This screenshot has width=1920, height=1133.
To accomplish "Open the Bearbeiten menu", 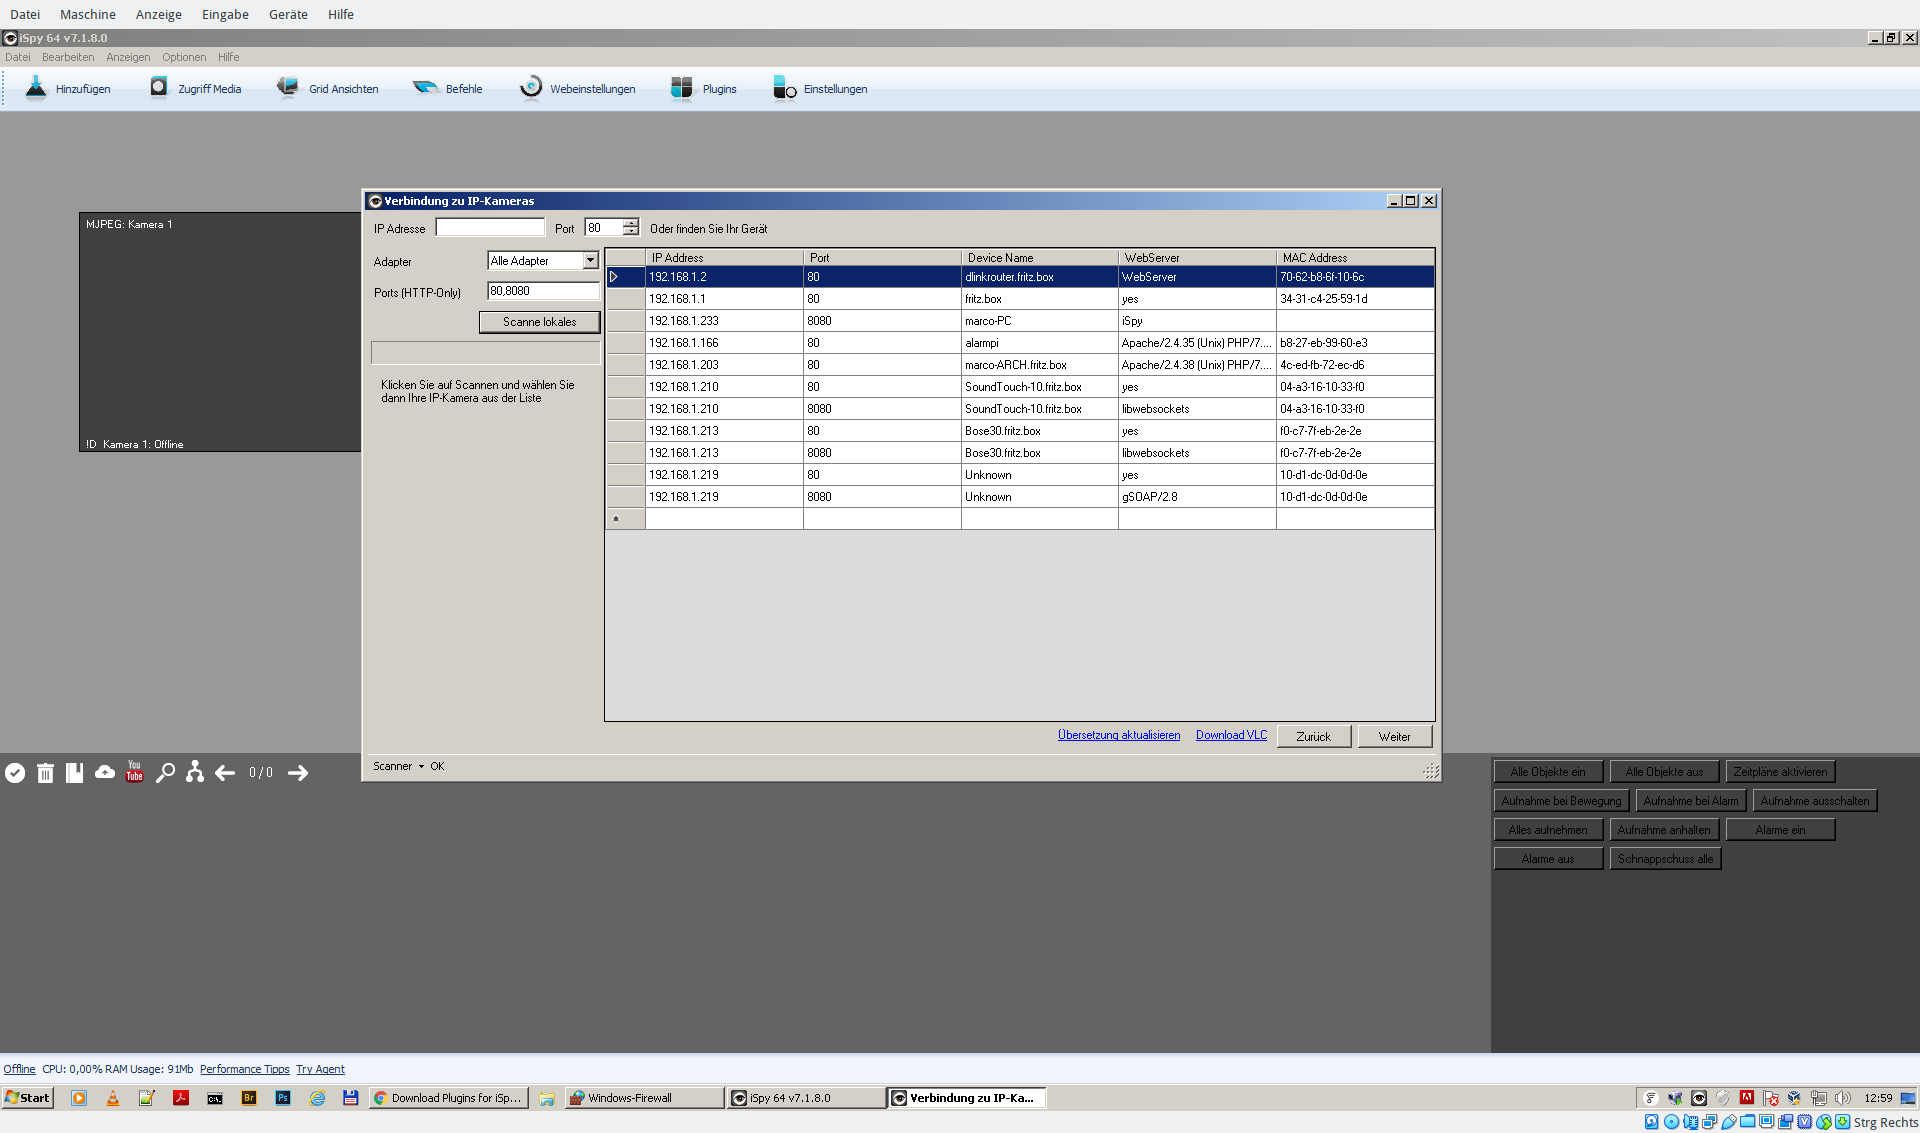I will pos(68,57).
